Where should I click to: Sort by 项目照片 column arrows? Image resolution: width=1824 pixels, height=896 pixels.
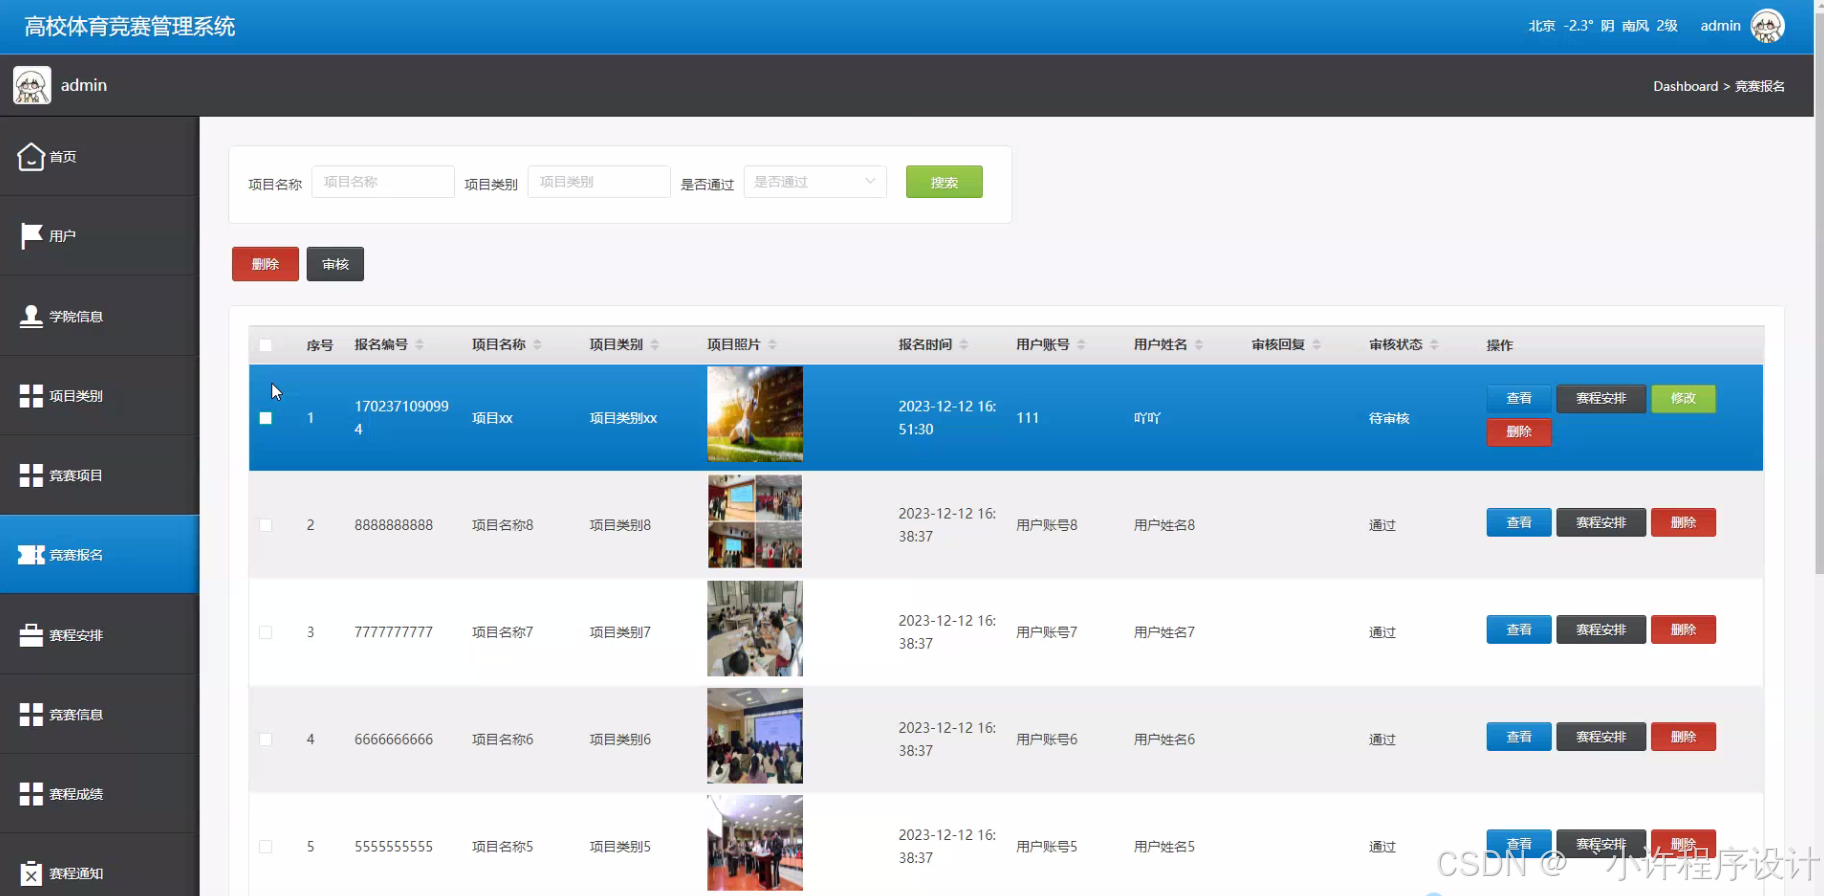(x=772, y=344)
